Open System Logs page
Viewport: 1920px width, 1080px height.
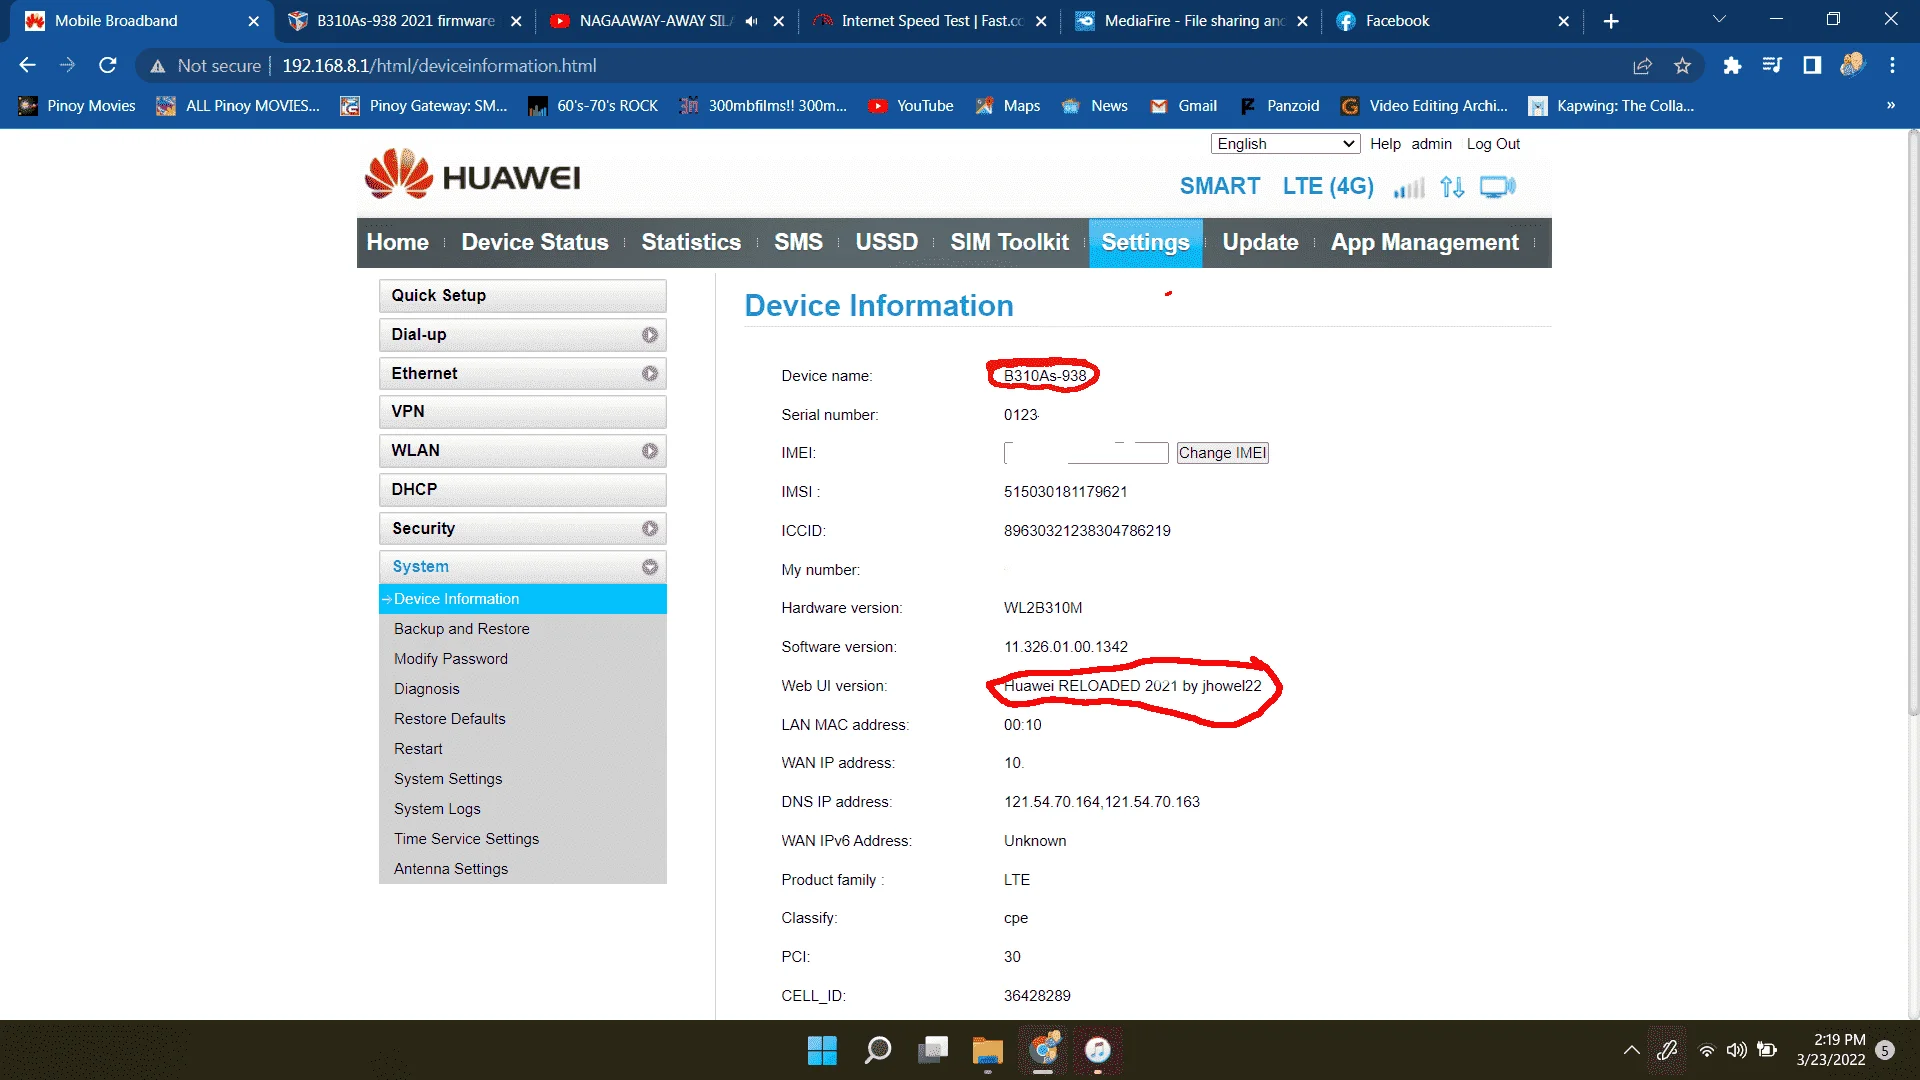click(437, 809)
